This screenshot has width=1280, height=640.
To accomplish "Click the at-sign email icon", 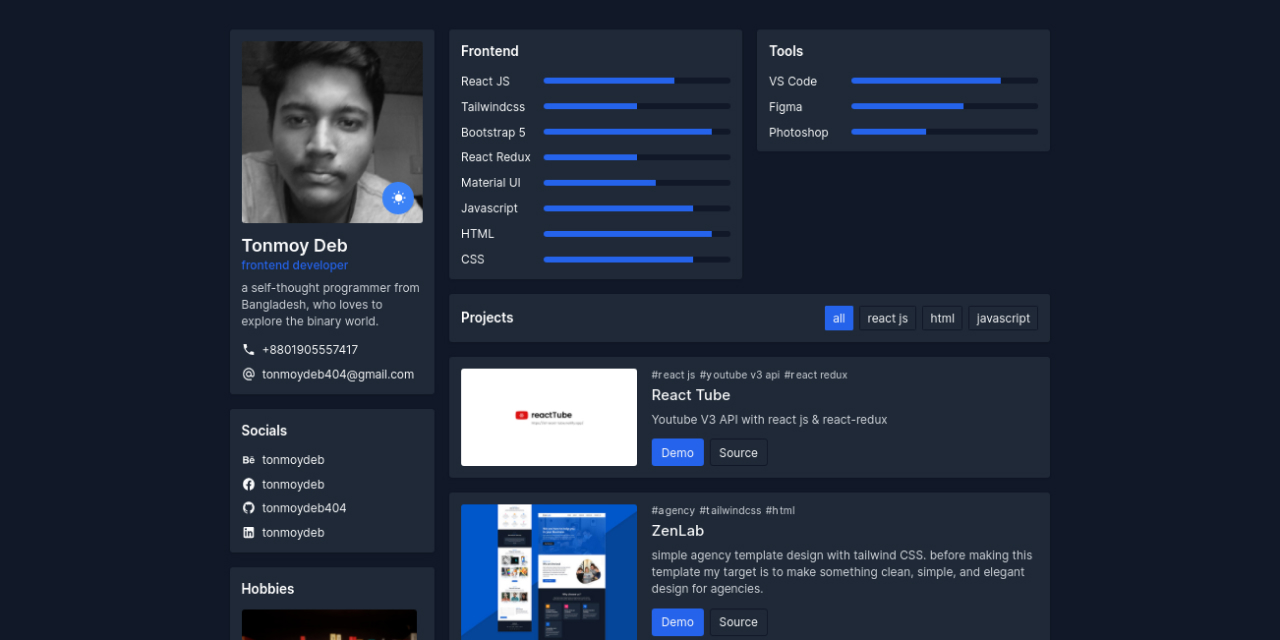I will pos(249,374).
